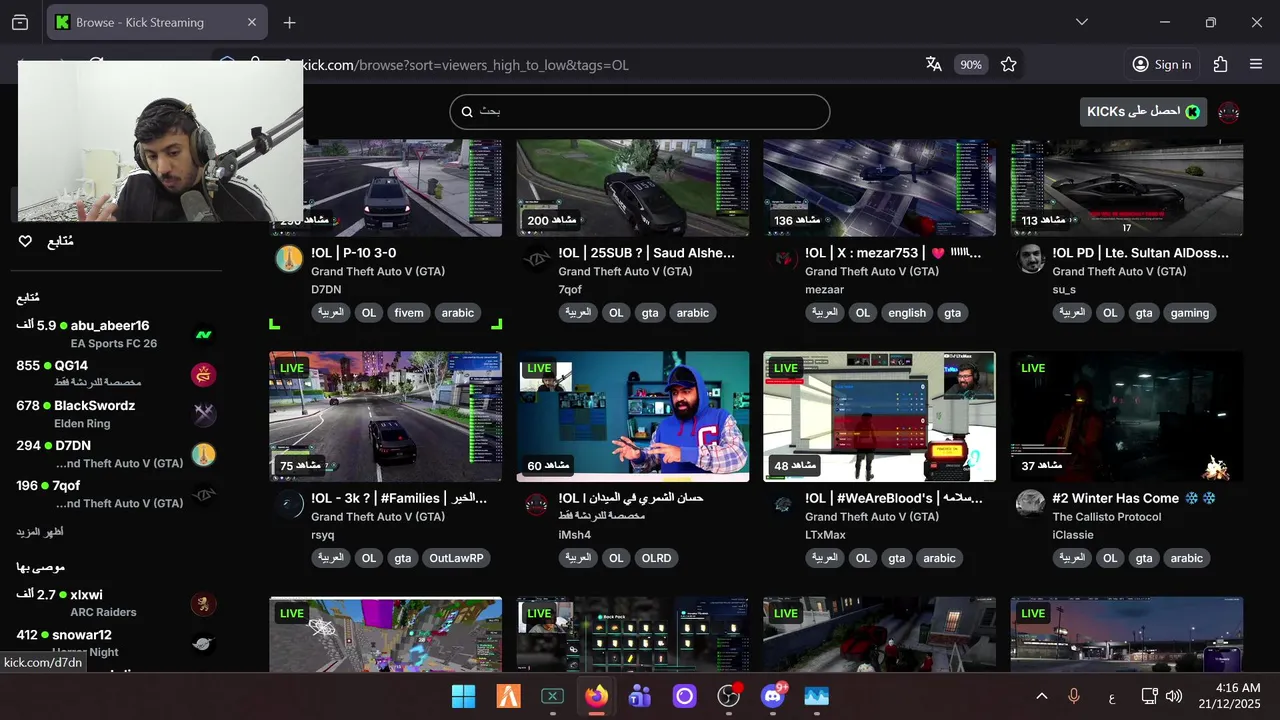The height and width of the screenshot is (720, 1280).
Task: Open #2 Winter Has Come stream title
Action: (1134, 498)
